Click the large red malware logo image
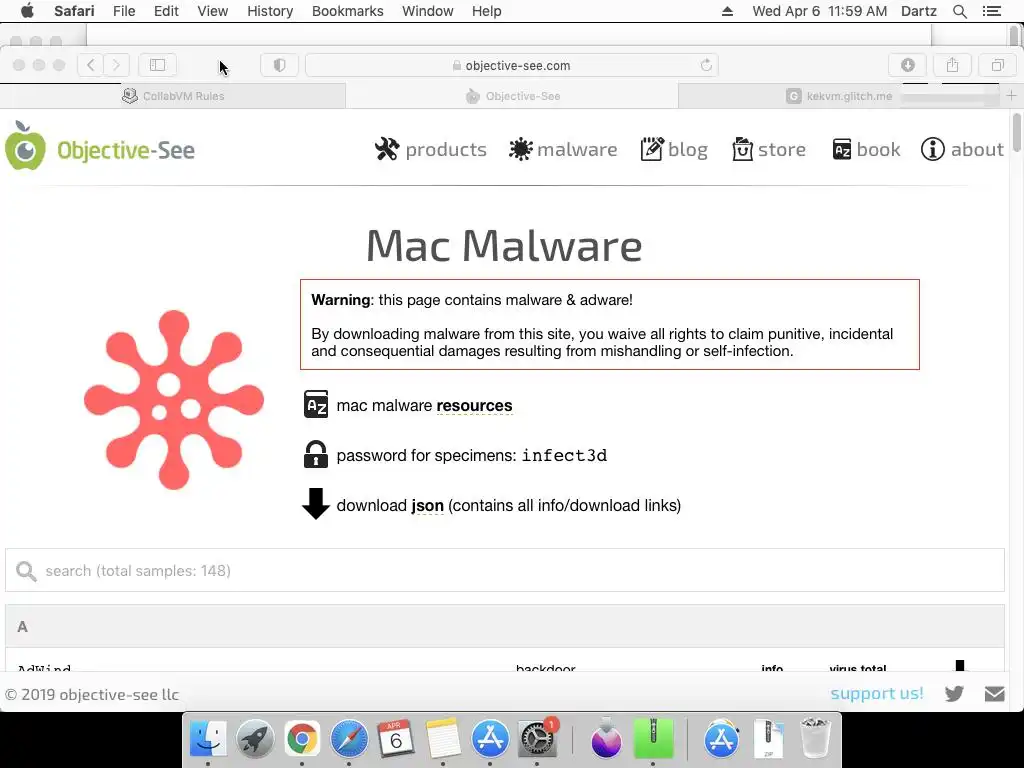The width and height of the screenshot is (1024, 768). click(174, 400)
